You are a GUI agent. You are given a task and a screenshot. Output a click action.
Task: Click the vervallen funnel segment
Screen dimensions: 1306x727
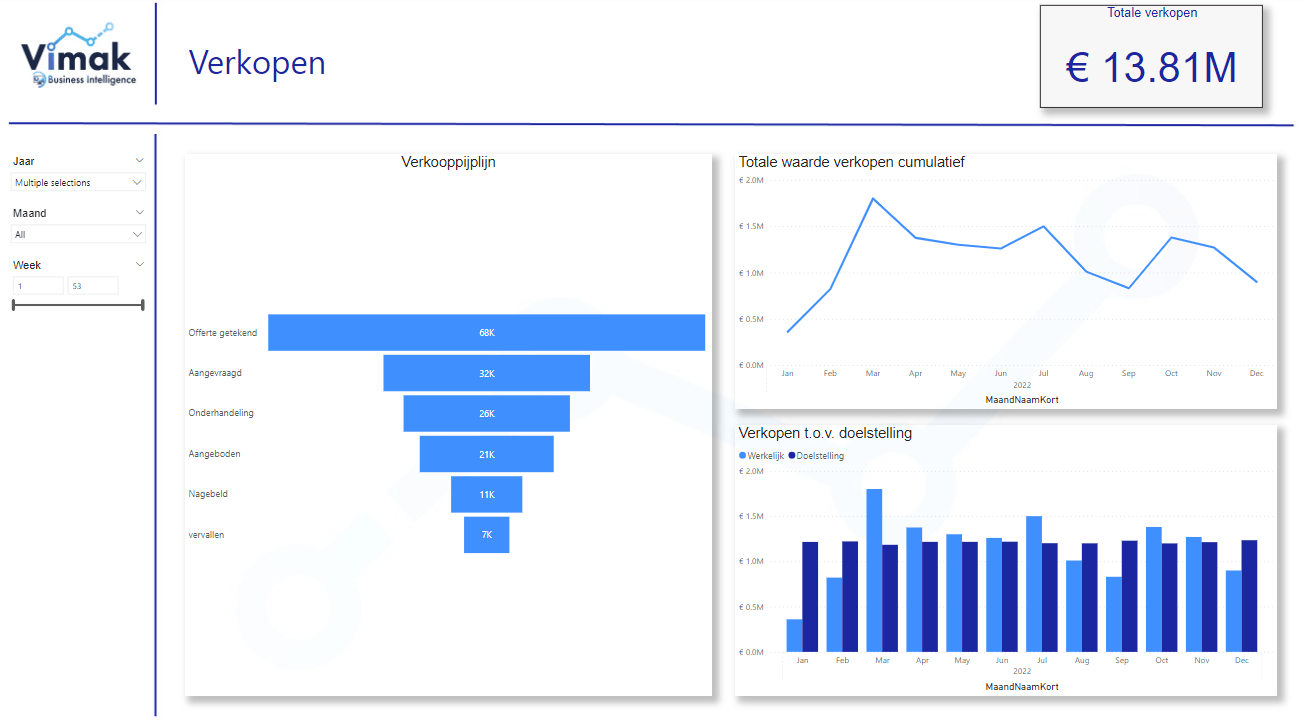click(486, 534)
